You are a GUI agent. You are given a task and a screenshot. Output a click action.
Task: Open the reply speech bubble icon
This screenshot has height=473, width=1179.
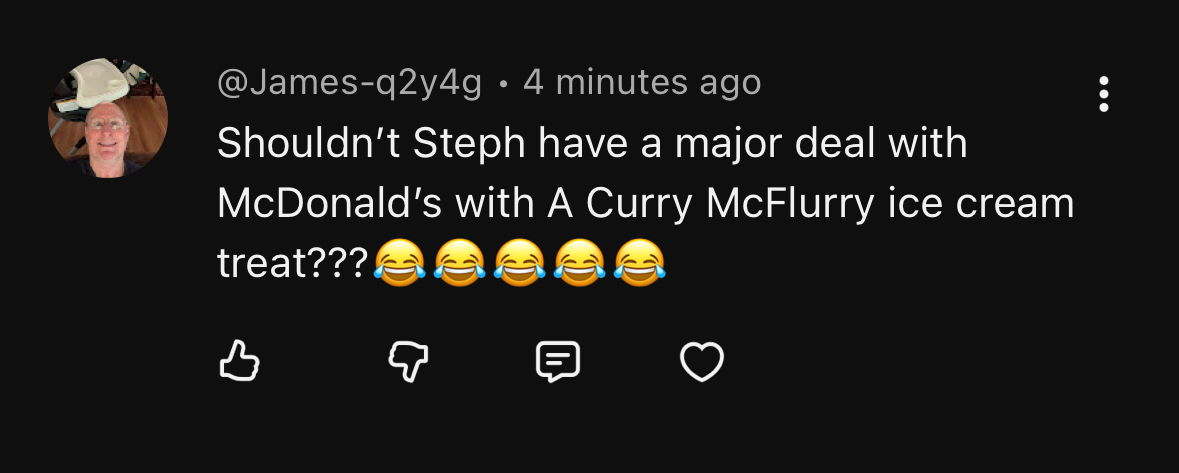point(557,361)
